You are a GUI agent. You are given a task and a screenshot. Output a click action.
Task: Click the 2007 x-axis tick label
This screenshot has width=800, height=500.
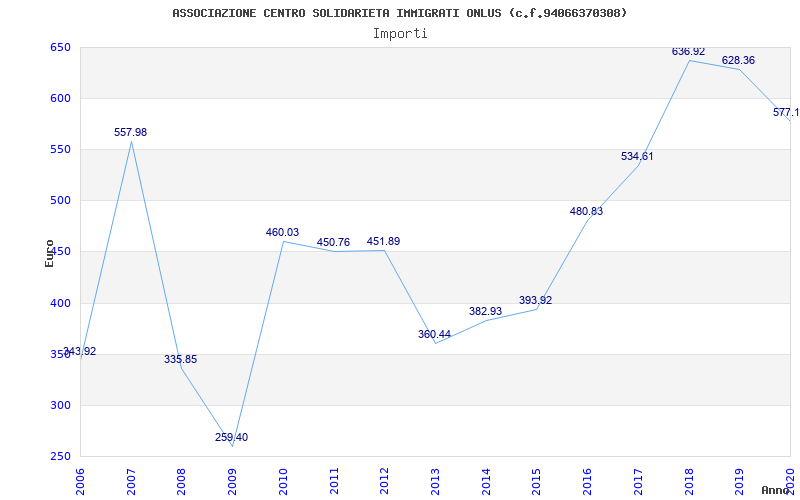click(131, 481)
